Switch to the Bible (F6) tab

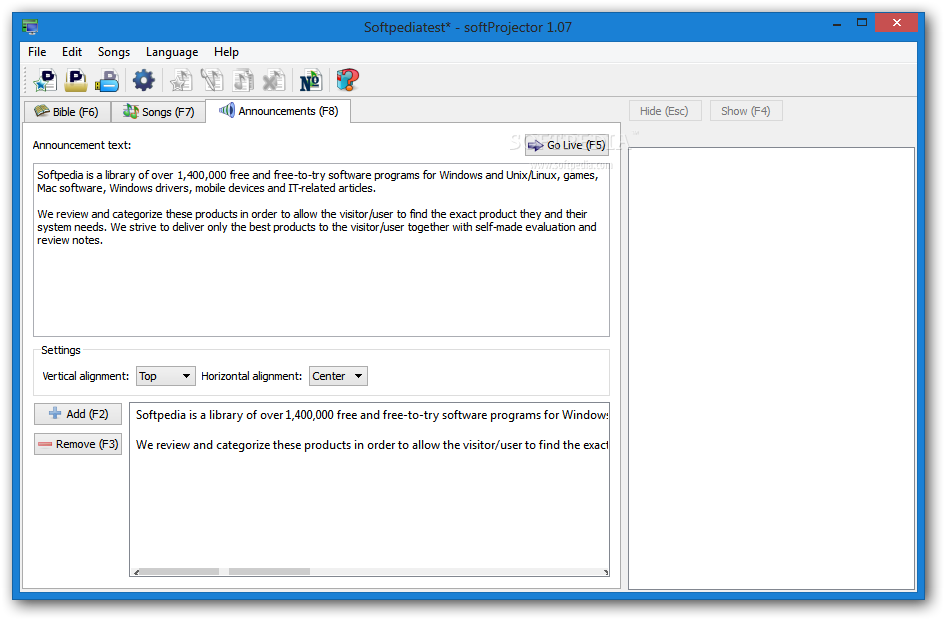coord(67,112)
